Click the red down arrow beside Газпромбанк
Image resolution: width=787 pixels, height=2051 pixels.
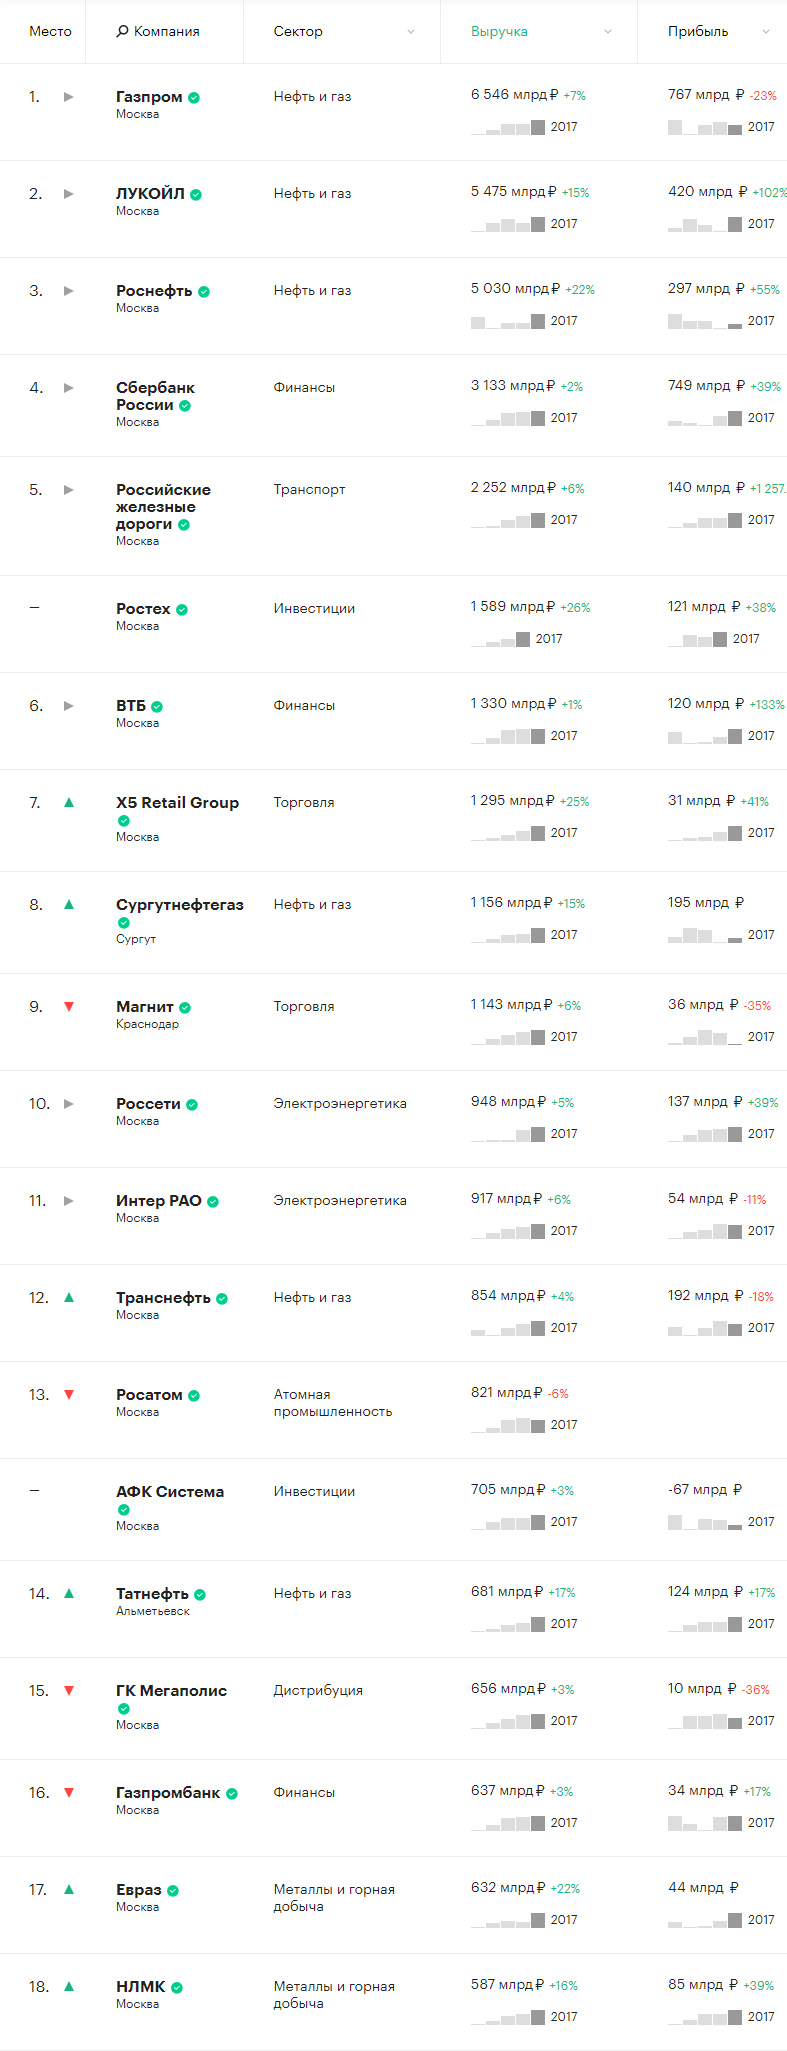tap(69, 1793)
